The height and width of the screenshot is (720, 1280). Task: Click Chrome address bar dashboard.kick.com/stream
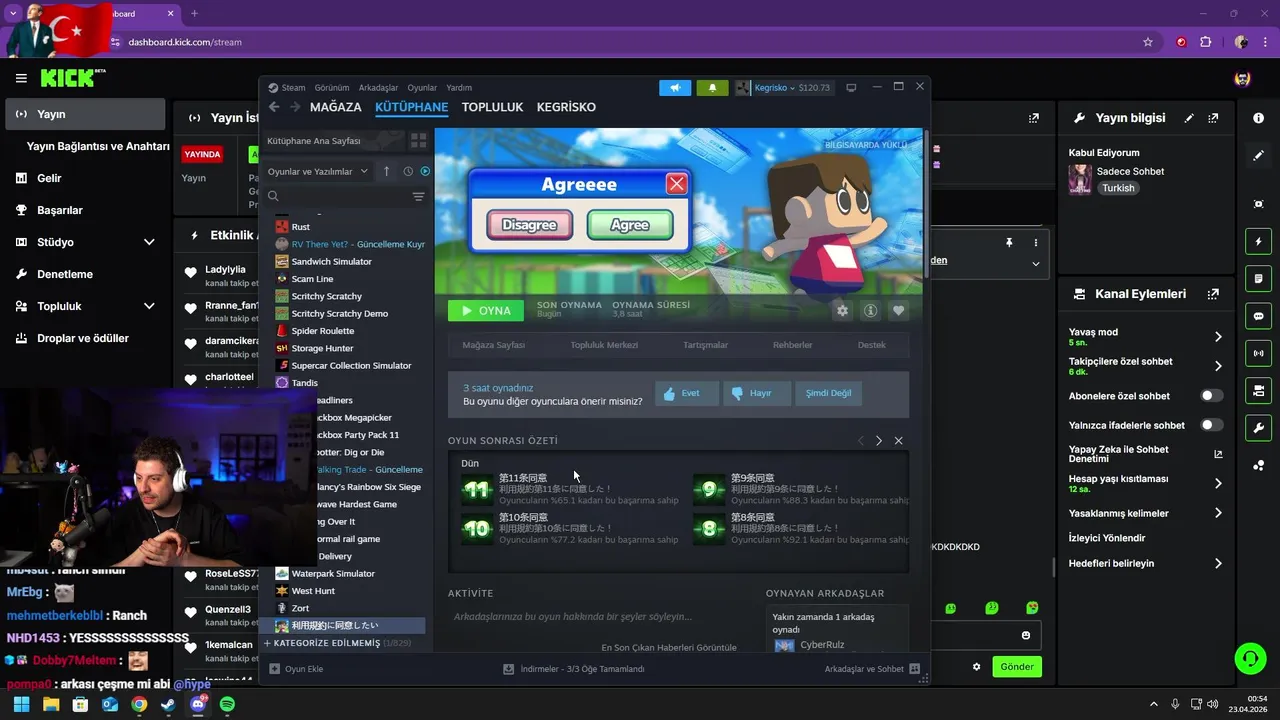coord(185,42)
